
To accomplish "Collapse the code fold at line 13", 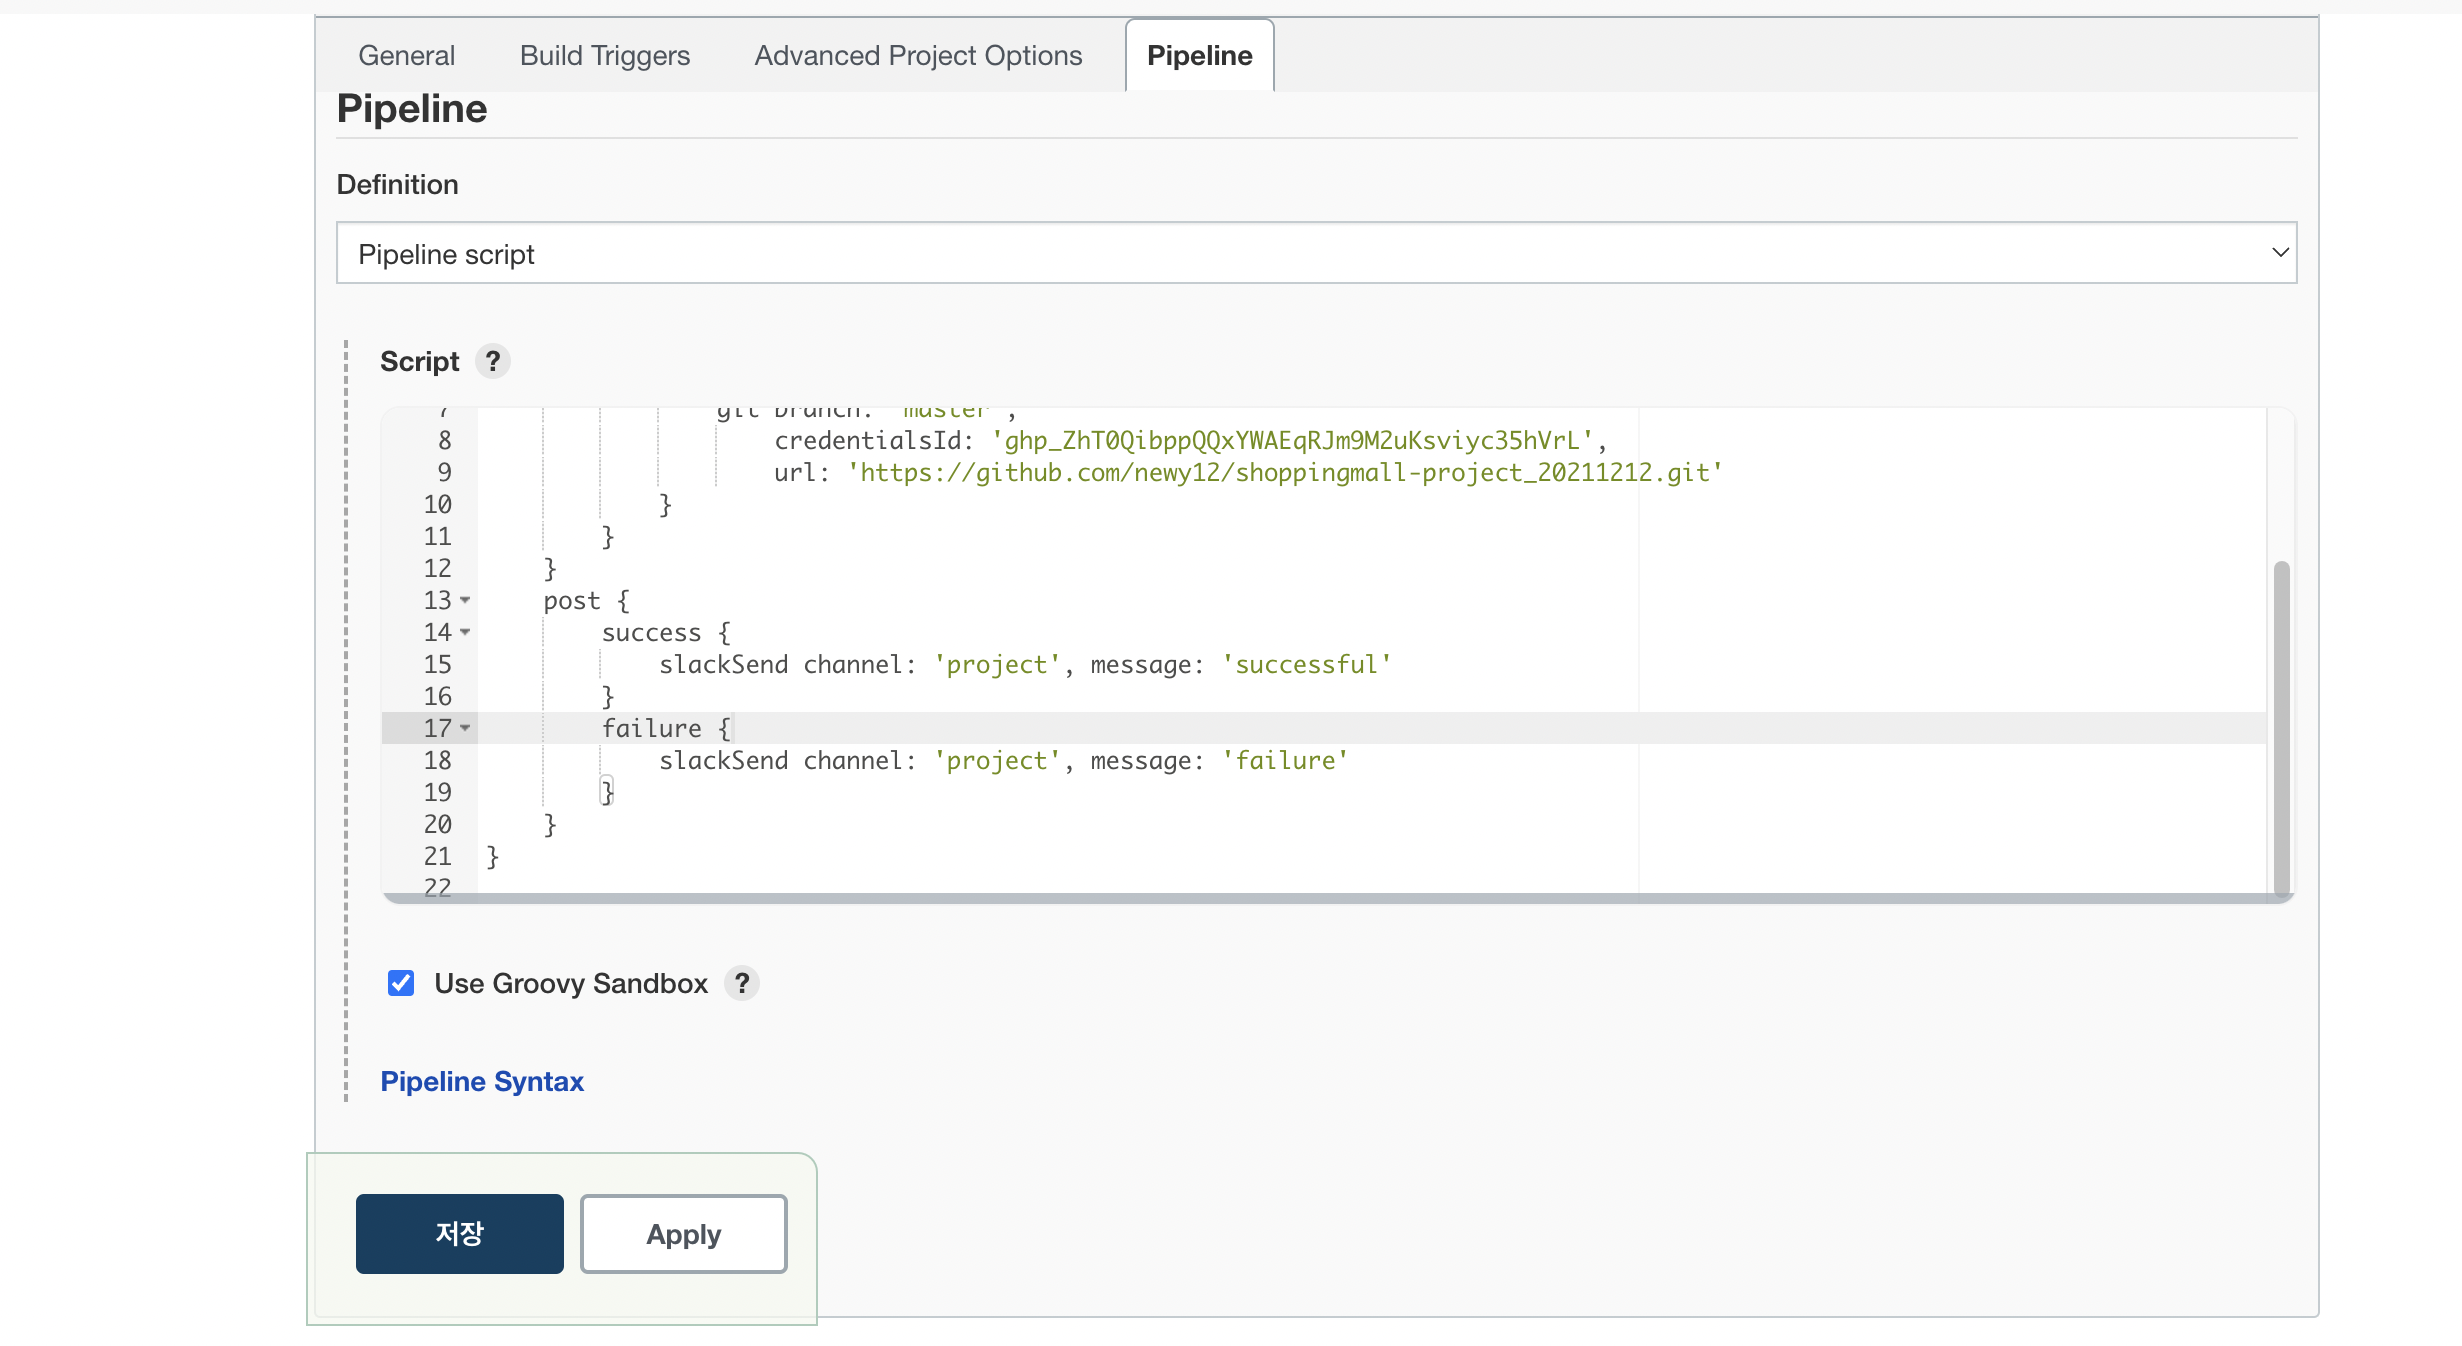I will click(465, 600).
